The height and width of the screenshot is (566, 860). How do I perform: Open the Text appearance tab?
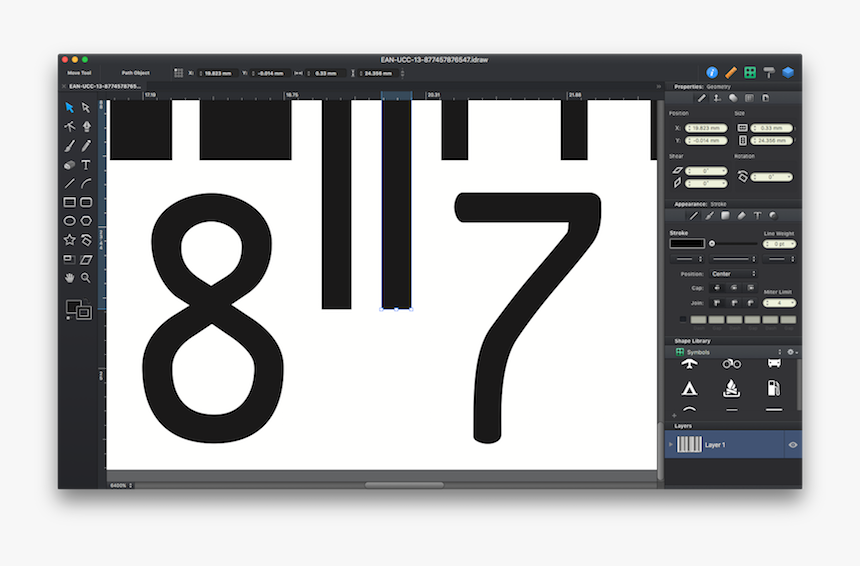757,215
